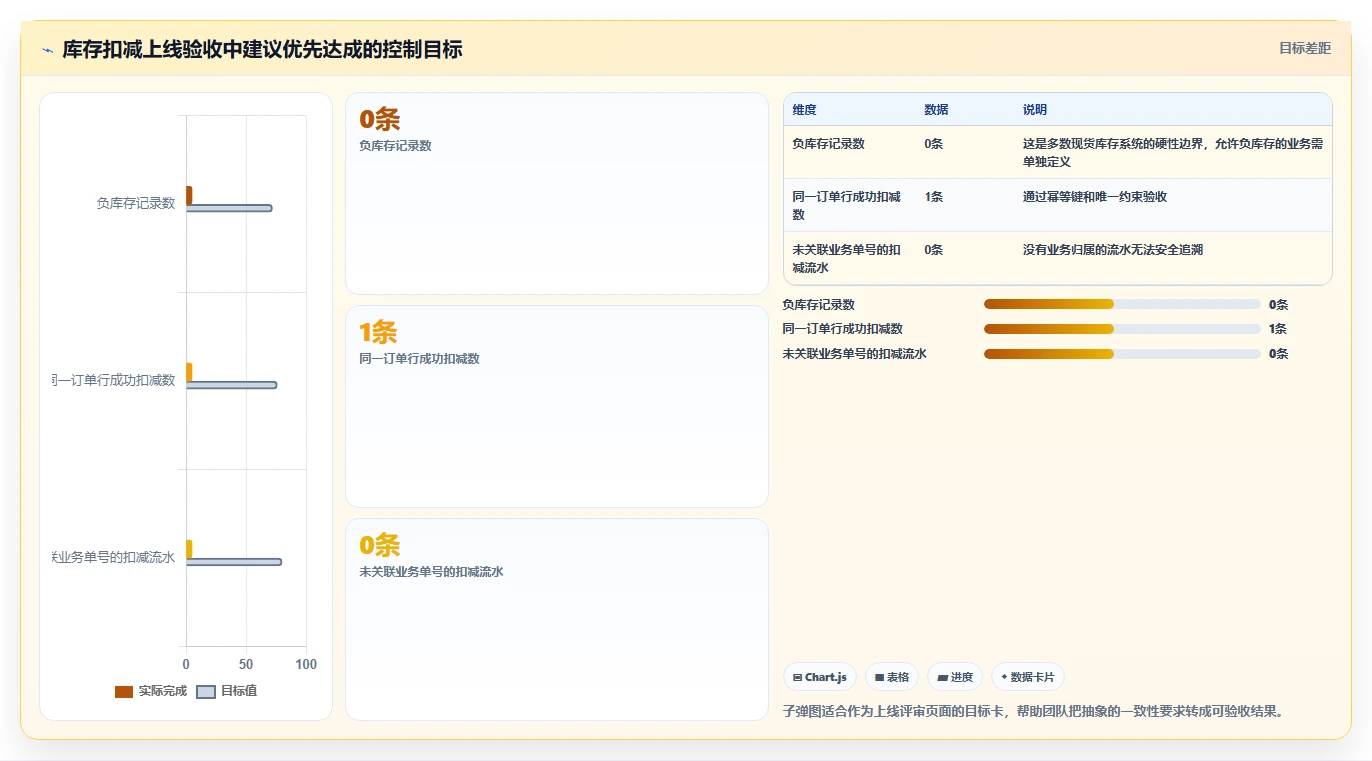Image resolution: width=1372 pixels, height=761 pixels.
Task: Open the 0条 负库存记录数 data card
Action: [556, 194]
